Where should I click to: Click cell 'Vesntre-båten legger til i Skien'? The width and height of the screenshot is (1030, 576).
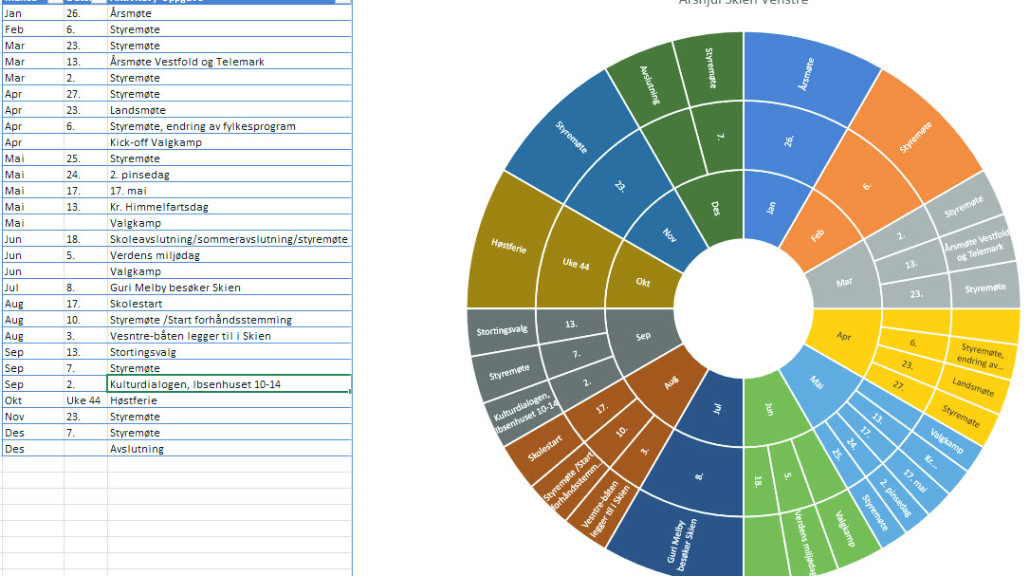tap(229, 336)
